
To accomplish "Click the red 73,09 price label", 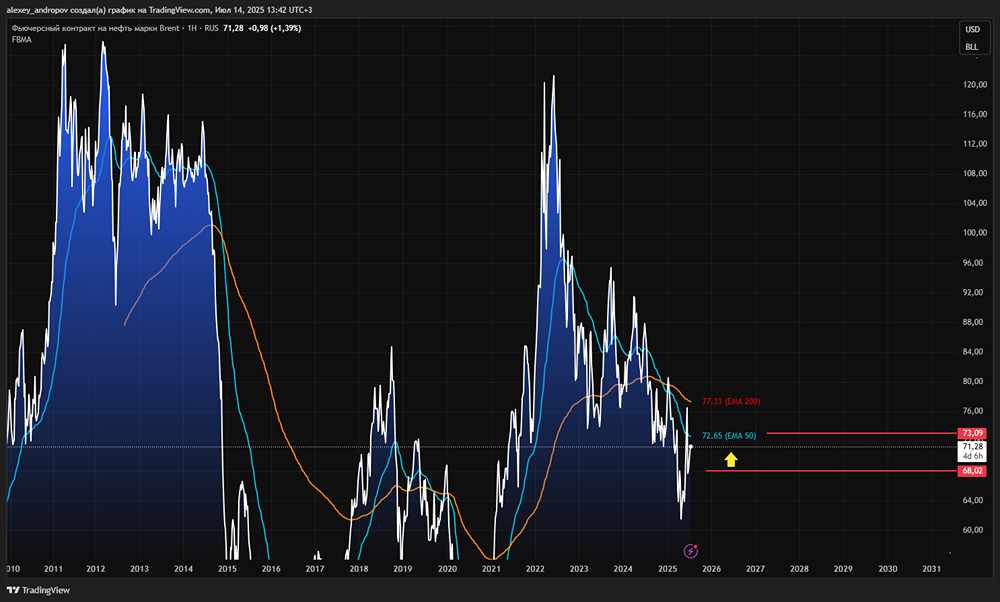I will tap(973, 433).
